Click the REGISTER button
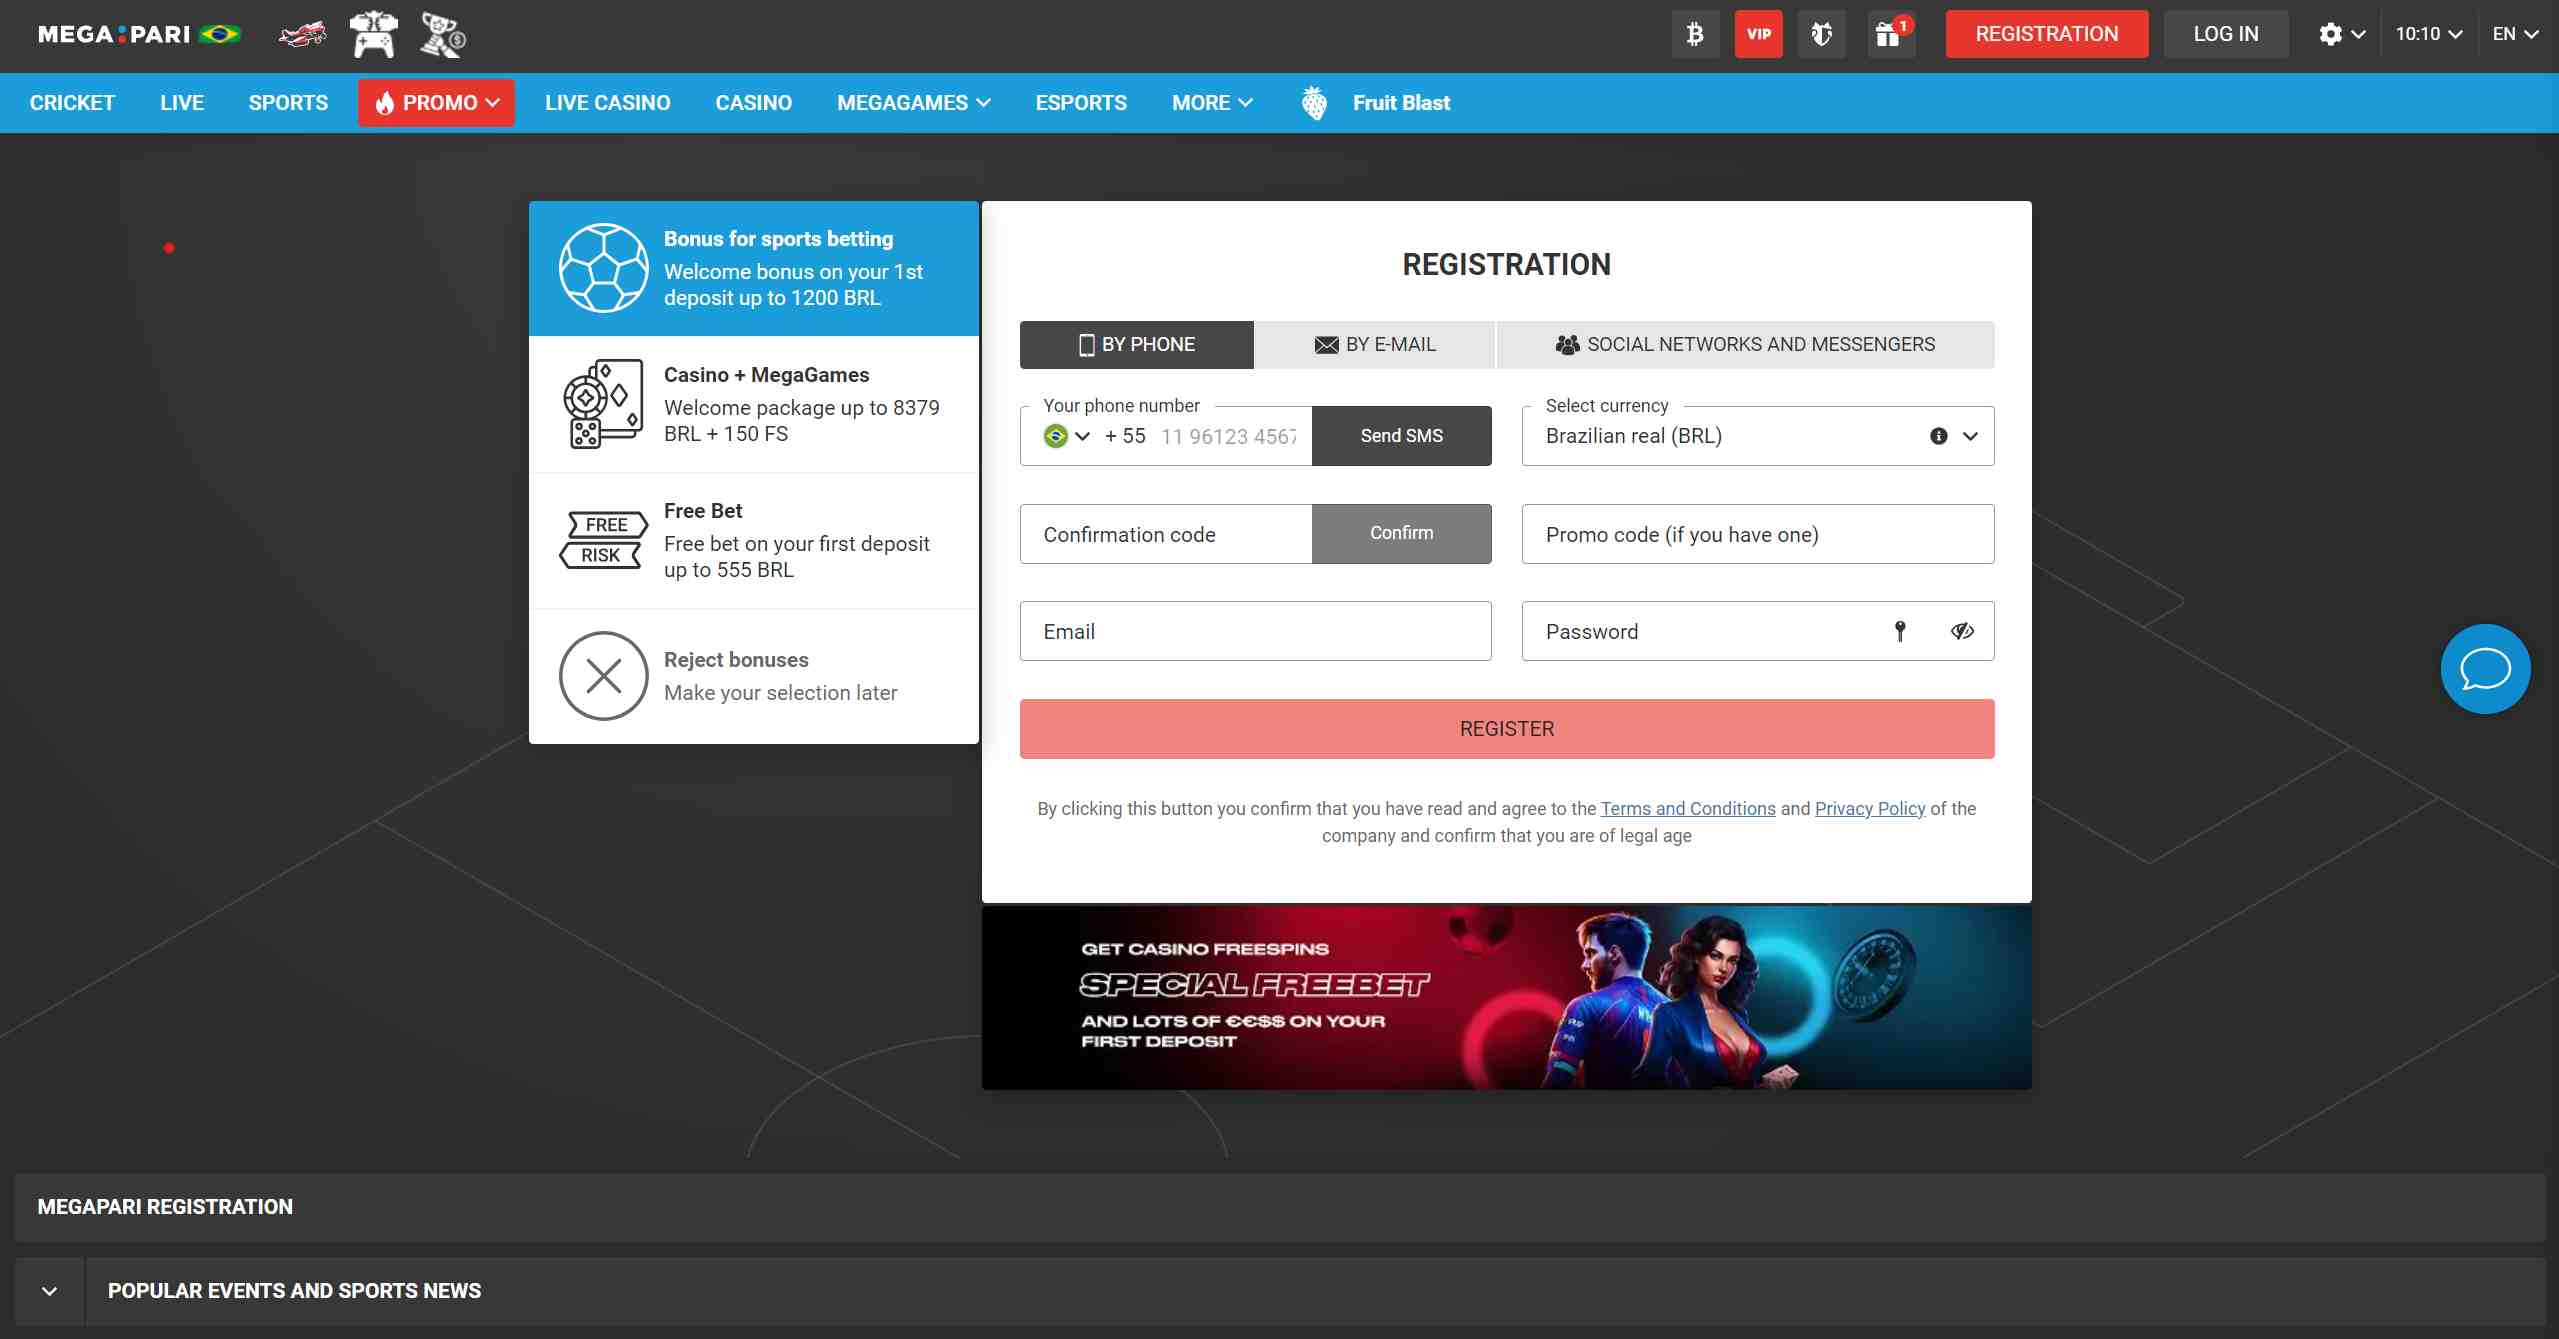 pyautogui.click(x=1507, y=729)
